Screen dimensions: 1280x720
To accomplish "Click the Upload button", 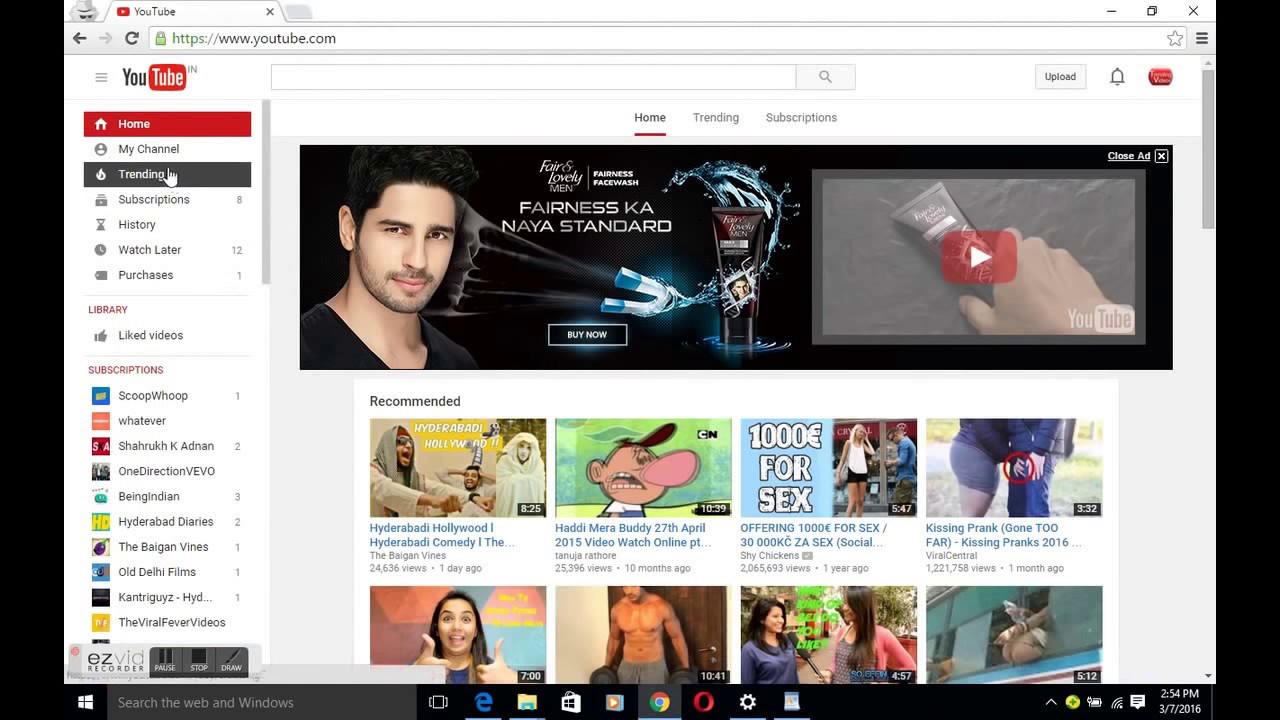I will [1060, 77].
